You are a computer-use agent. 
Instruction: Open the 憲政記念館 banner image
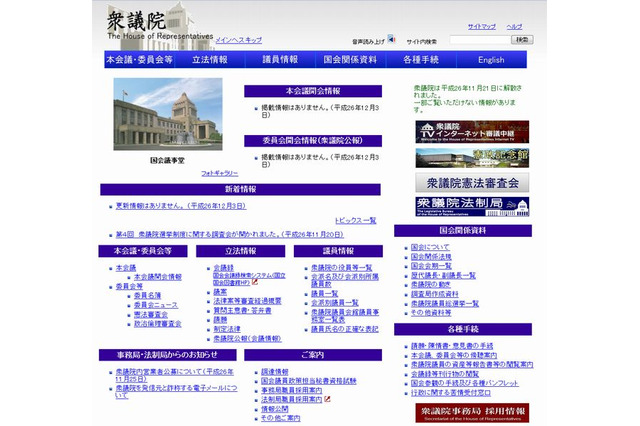point(472,158)
